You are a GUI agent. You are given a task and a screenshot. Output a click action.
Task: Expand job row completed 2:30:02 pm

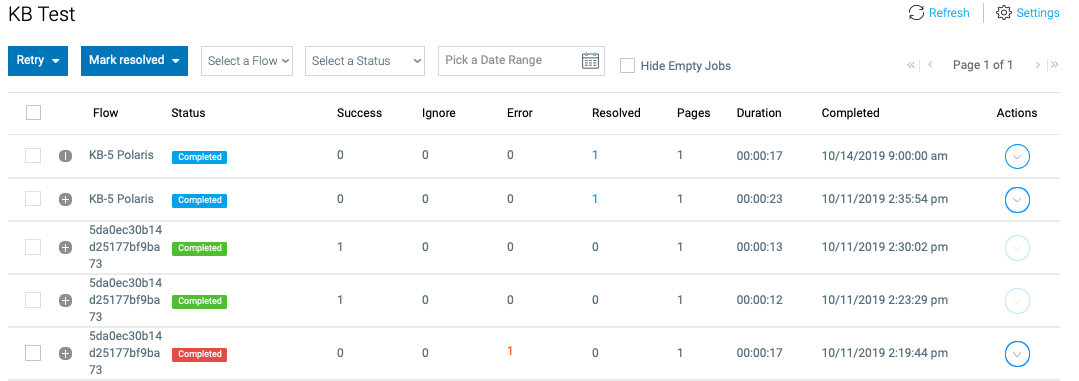click(65, 248)
